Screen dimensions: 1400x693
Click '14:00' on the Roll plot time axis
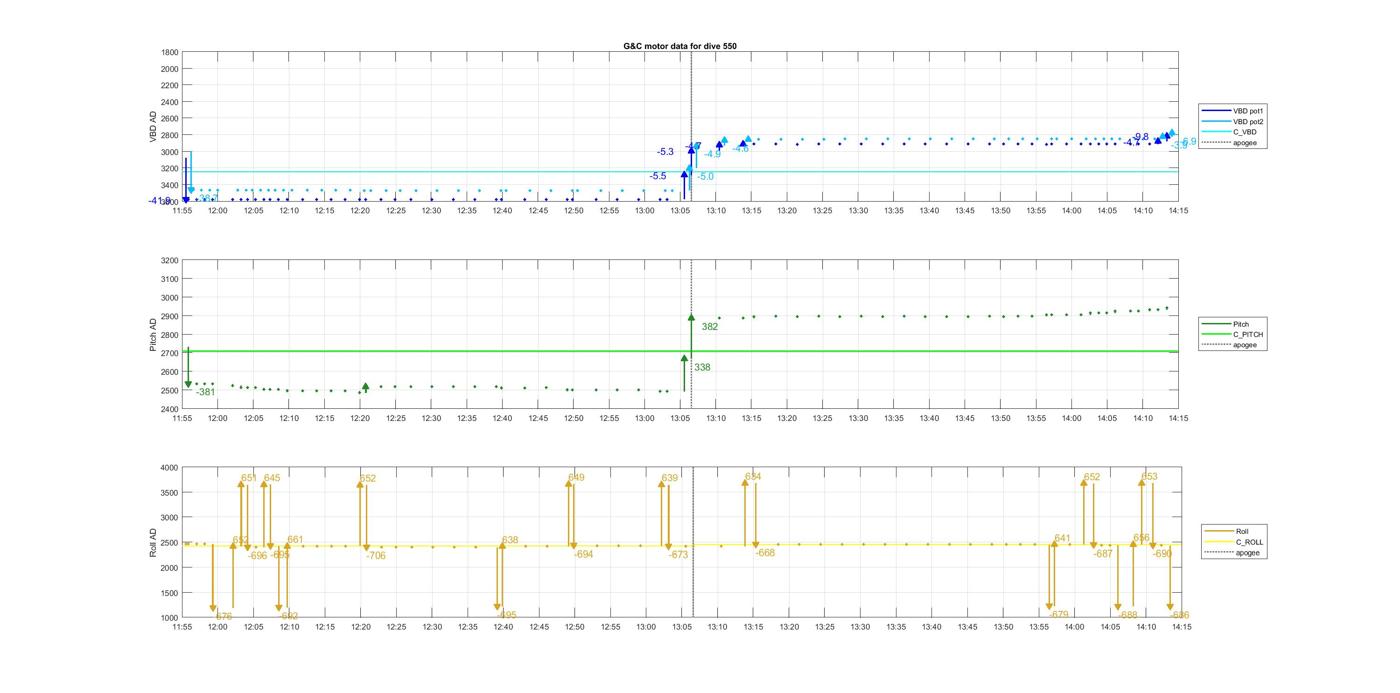(1074, 627)
